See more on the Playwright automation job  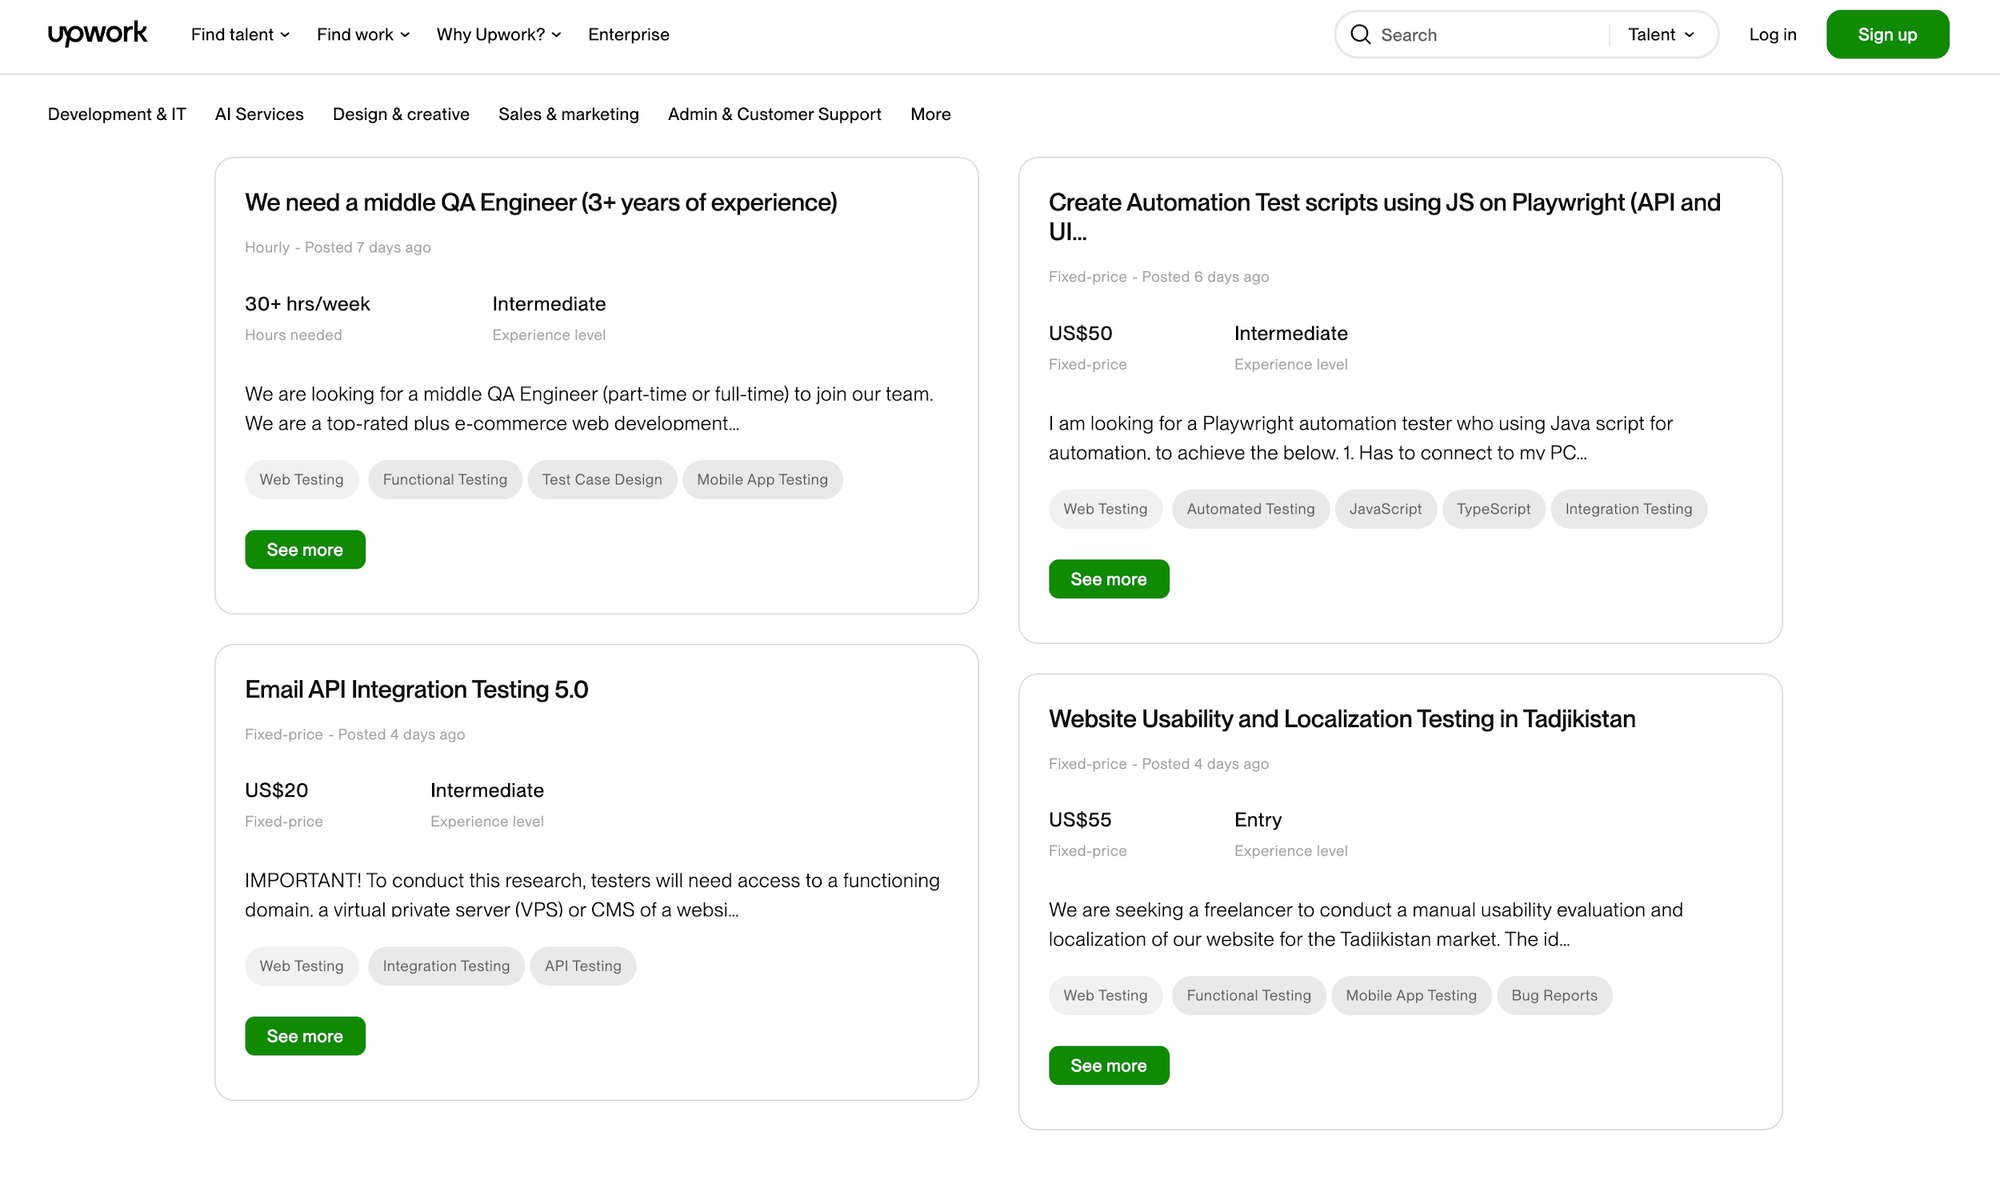tap(1108, 579)
